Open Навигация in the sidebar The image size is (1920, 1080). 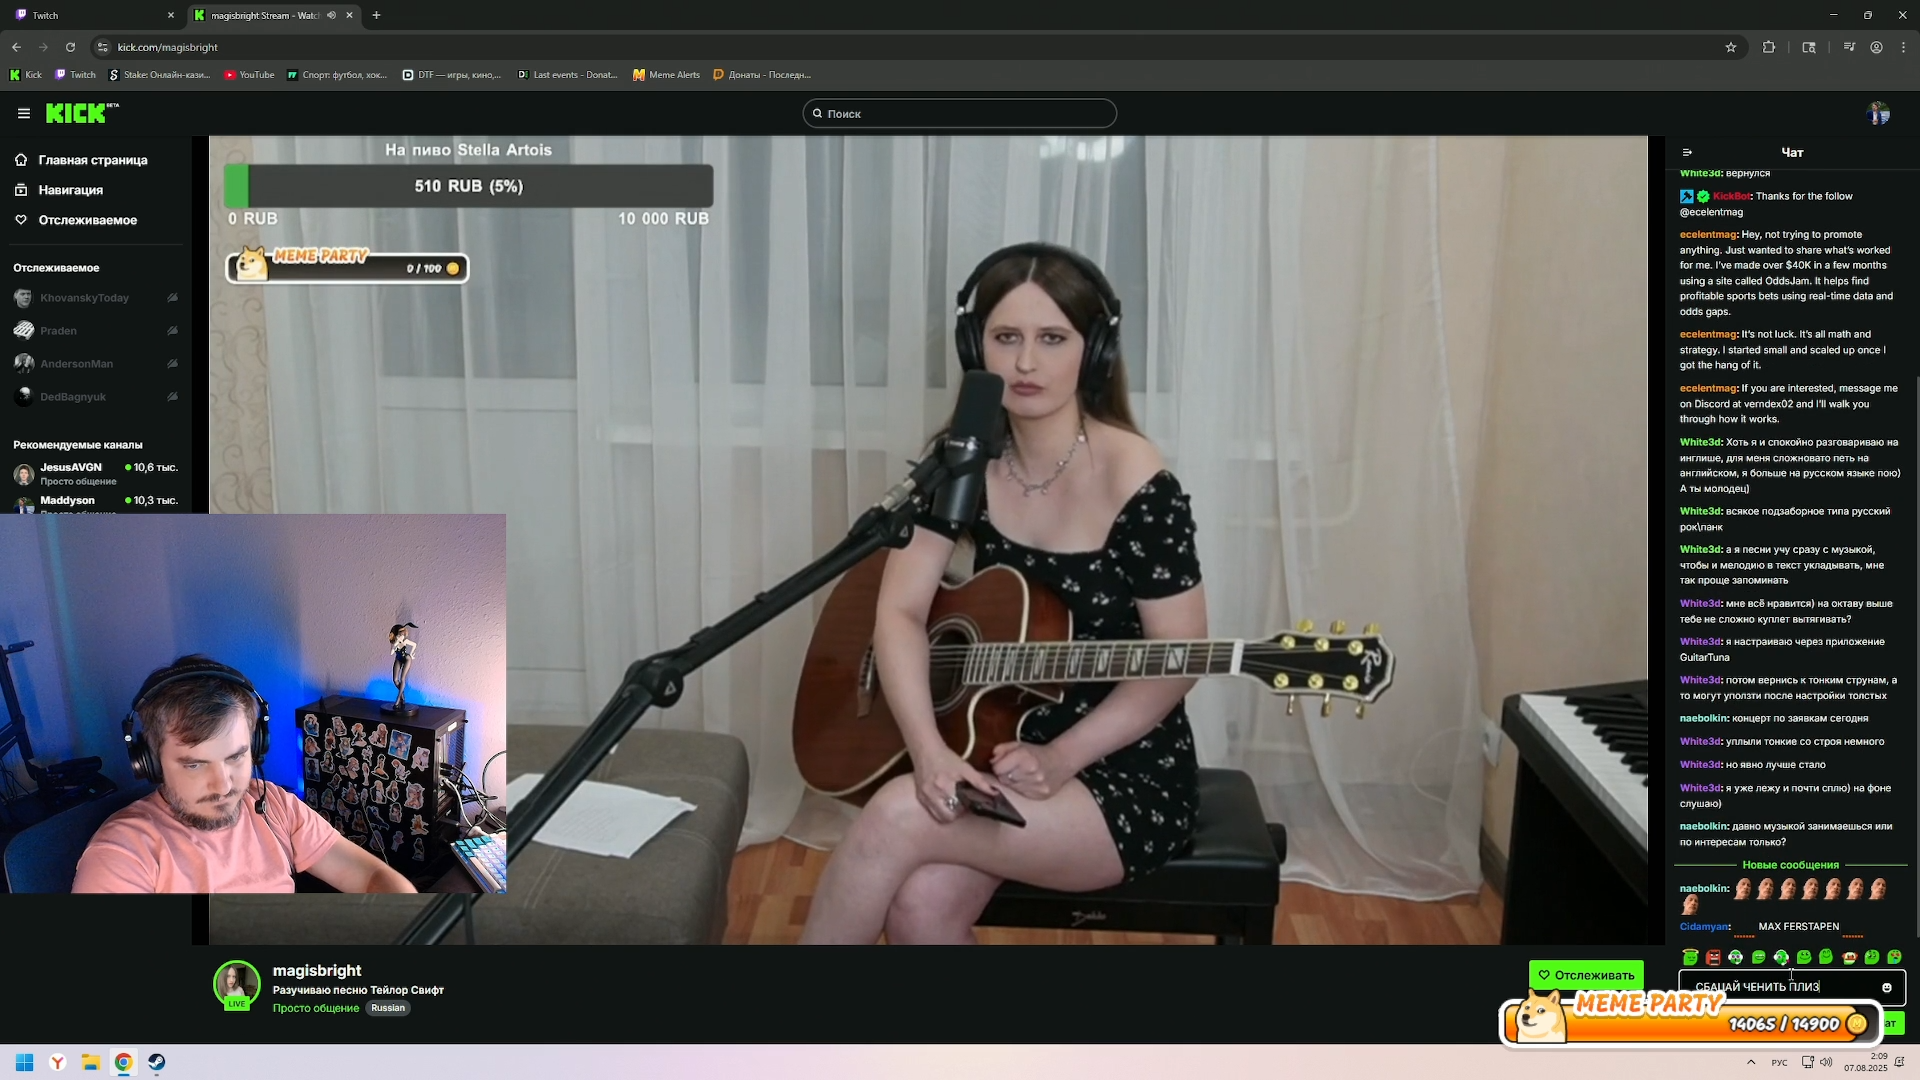(x=70, y=190)
